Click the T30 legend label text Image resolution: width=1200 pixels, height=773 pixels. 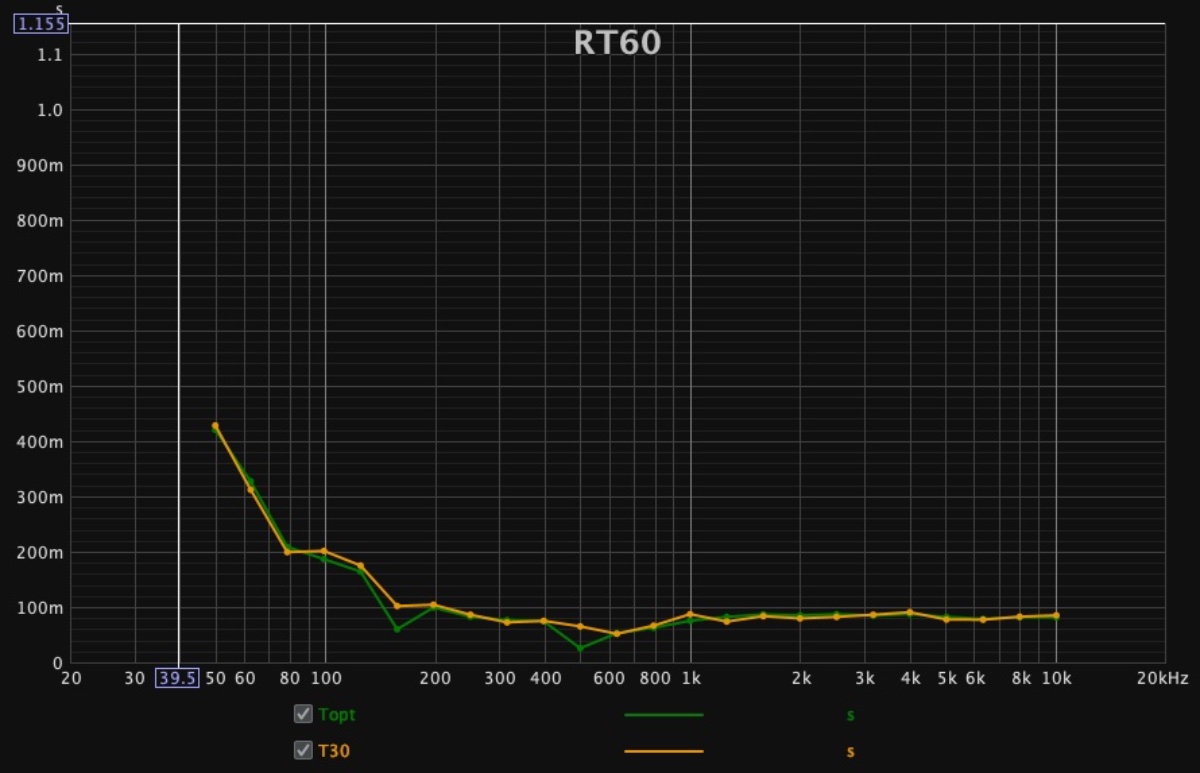coord(334,751)
